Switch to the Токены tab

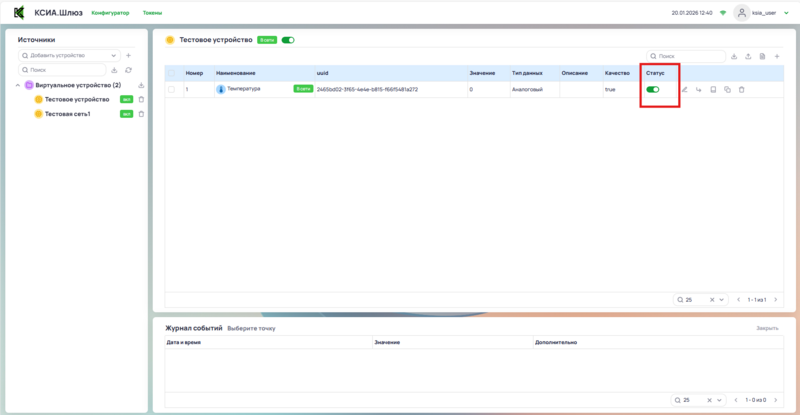click(153, 13)
